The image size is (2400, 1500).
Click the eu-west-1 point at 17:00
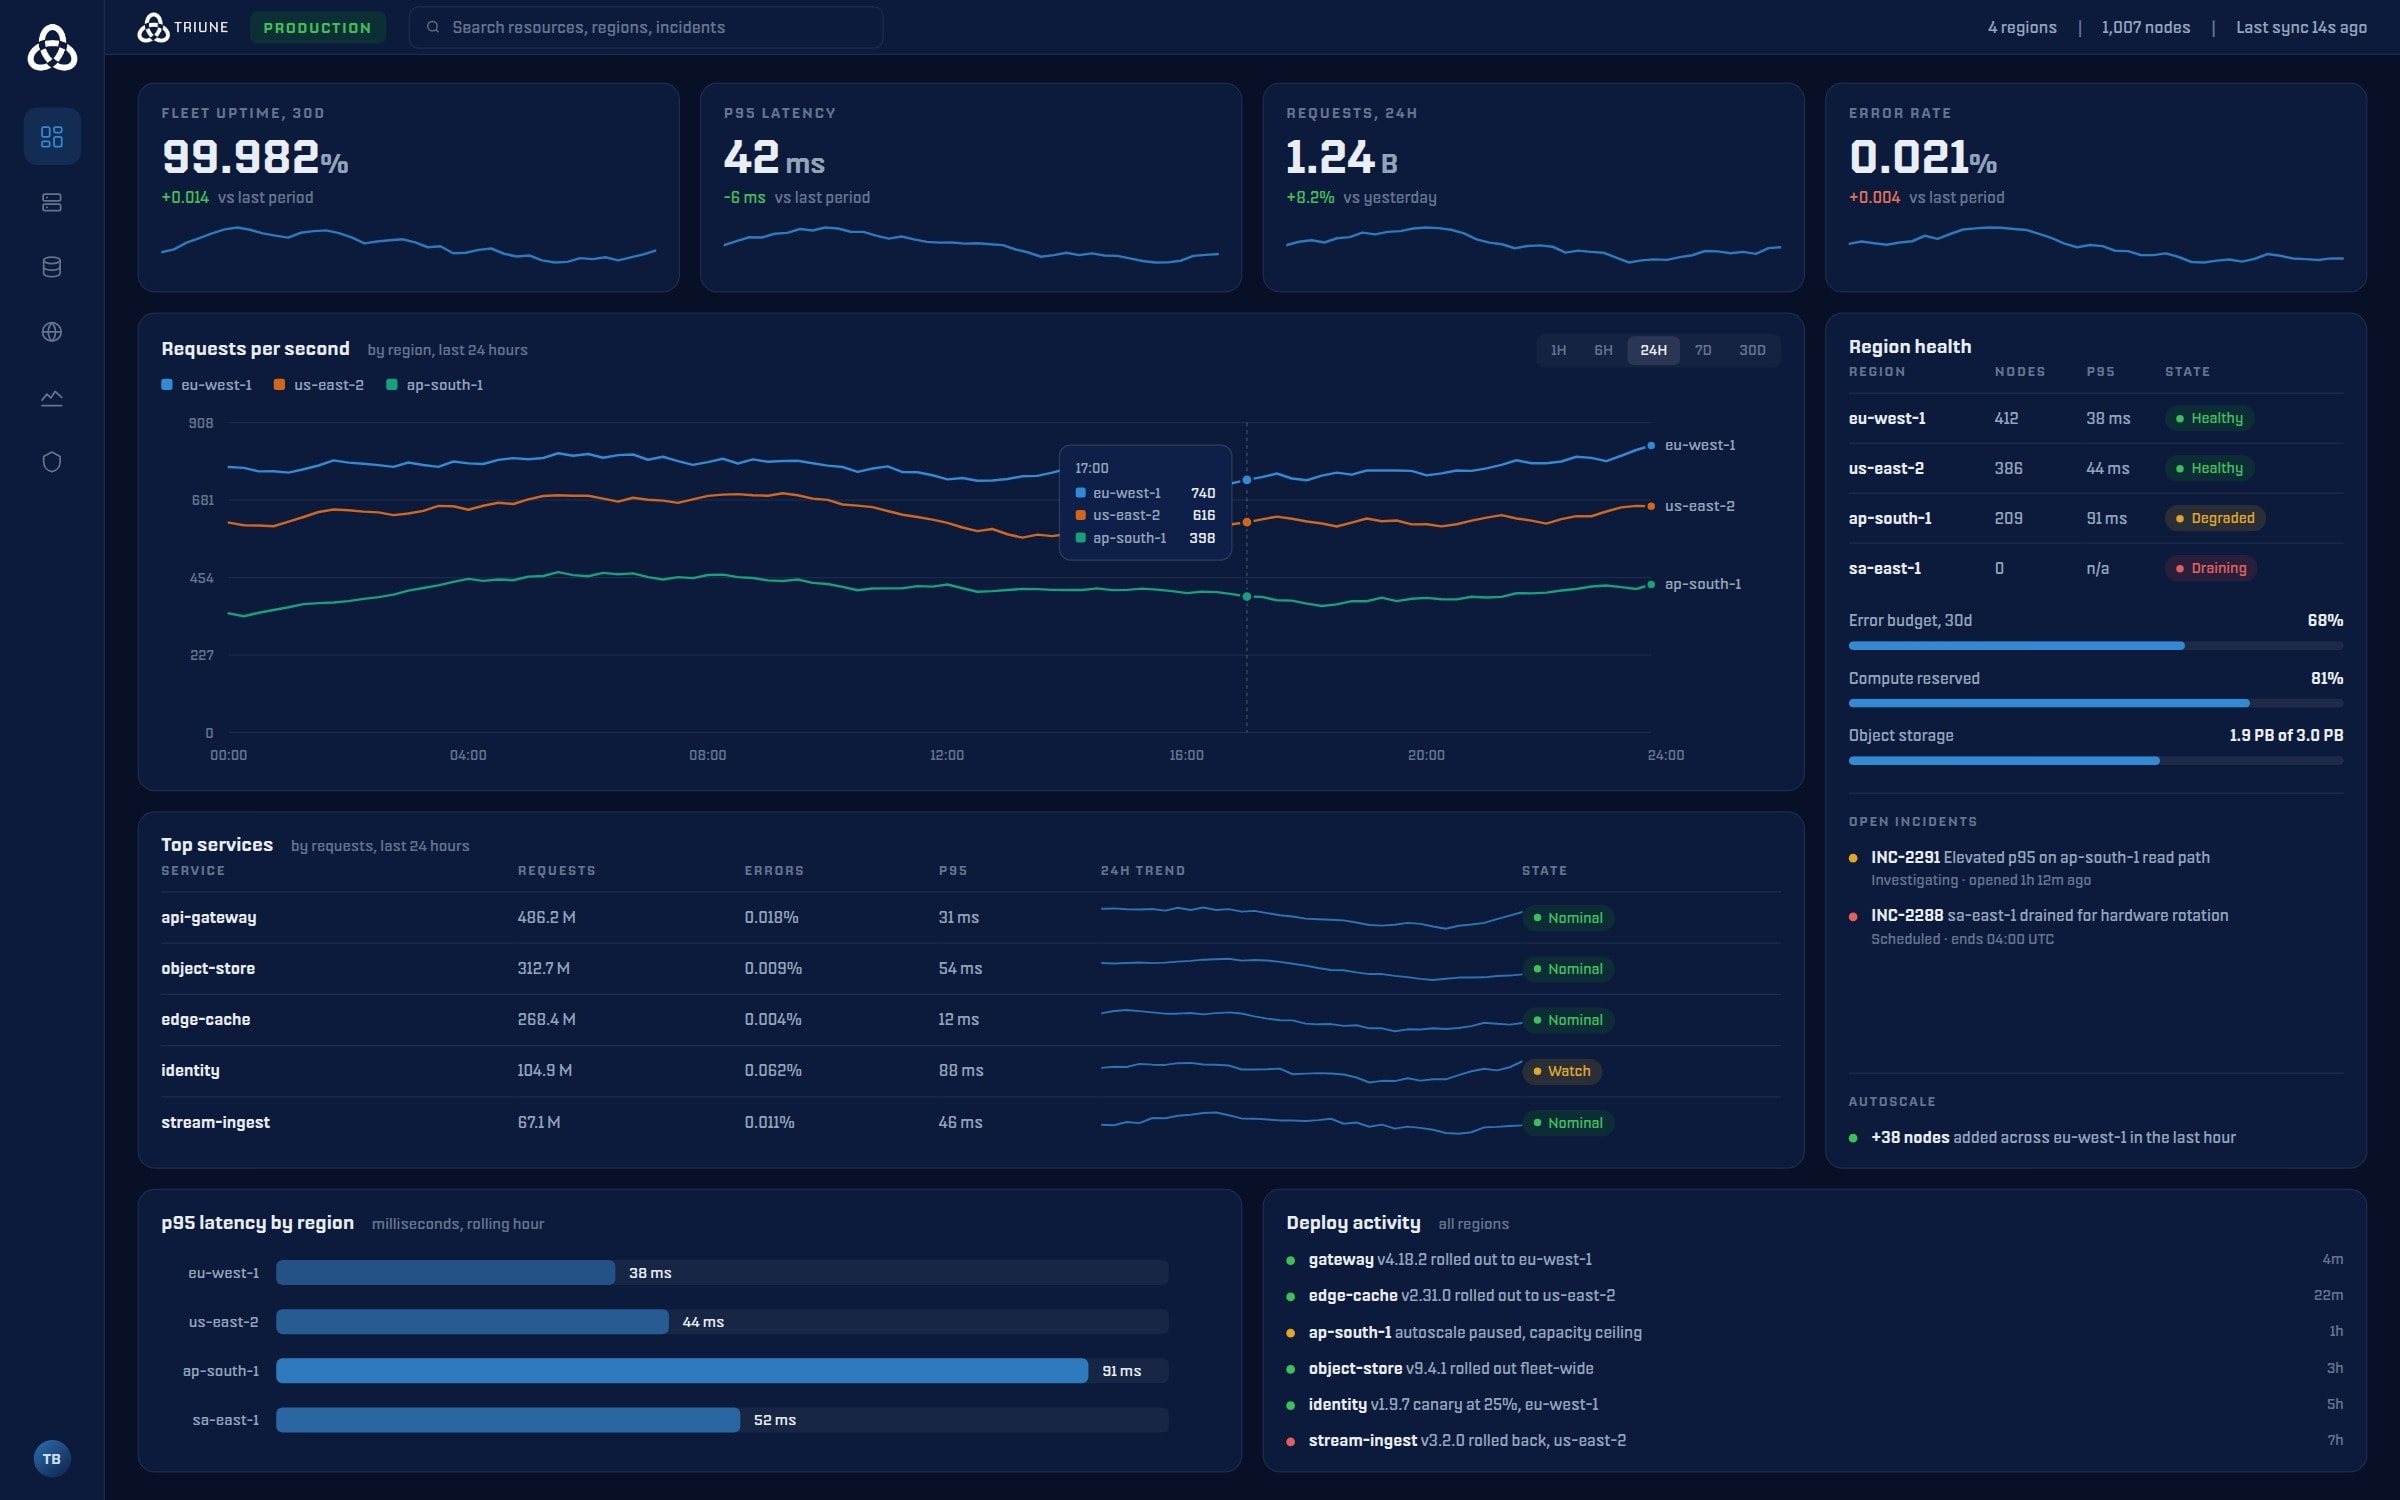(1246, 480)
